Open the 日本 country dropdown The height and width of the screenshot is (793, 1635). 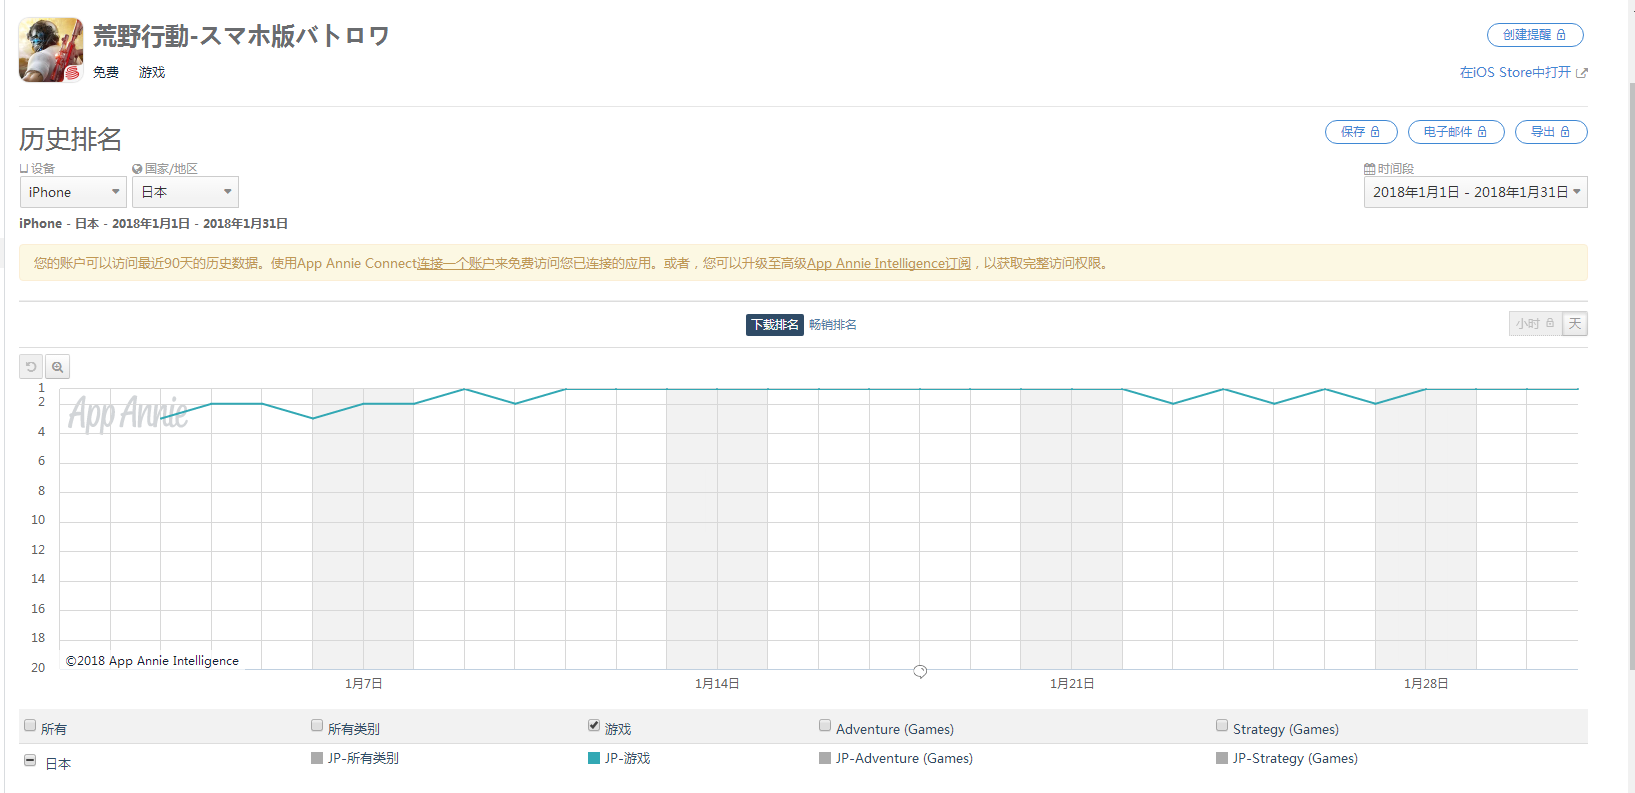click(185, 192)
